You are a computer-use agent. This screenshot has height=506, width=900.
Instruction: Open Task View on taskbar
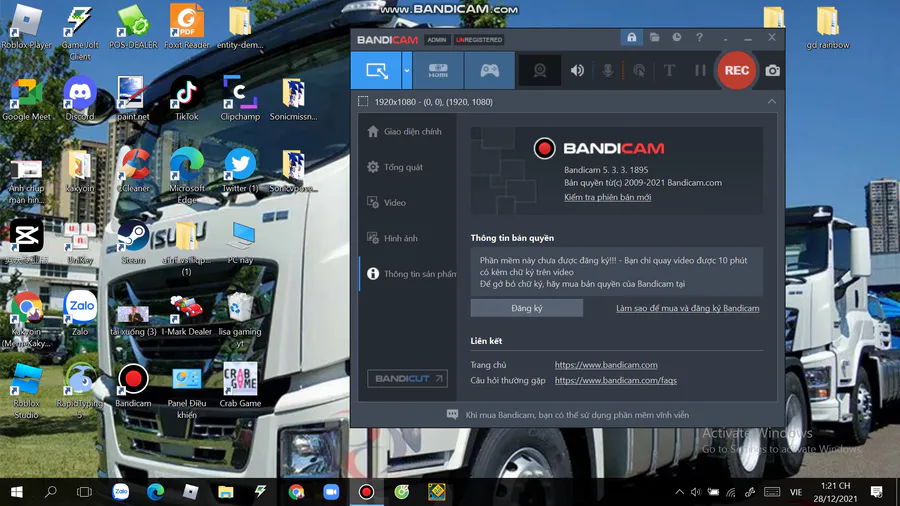point(84,492)
